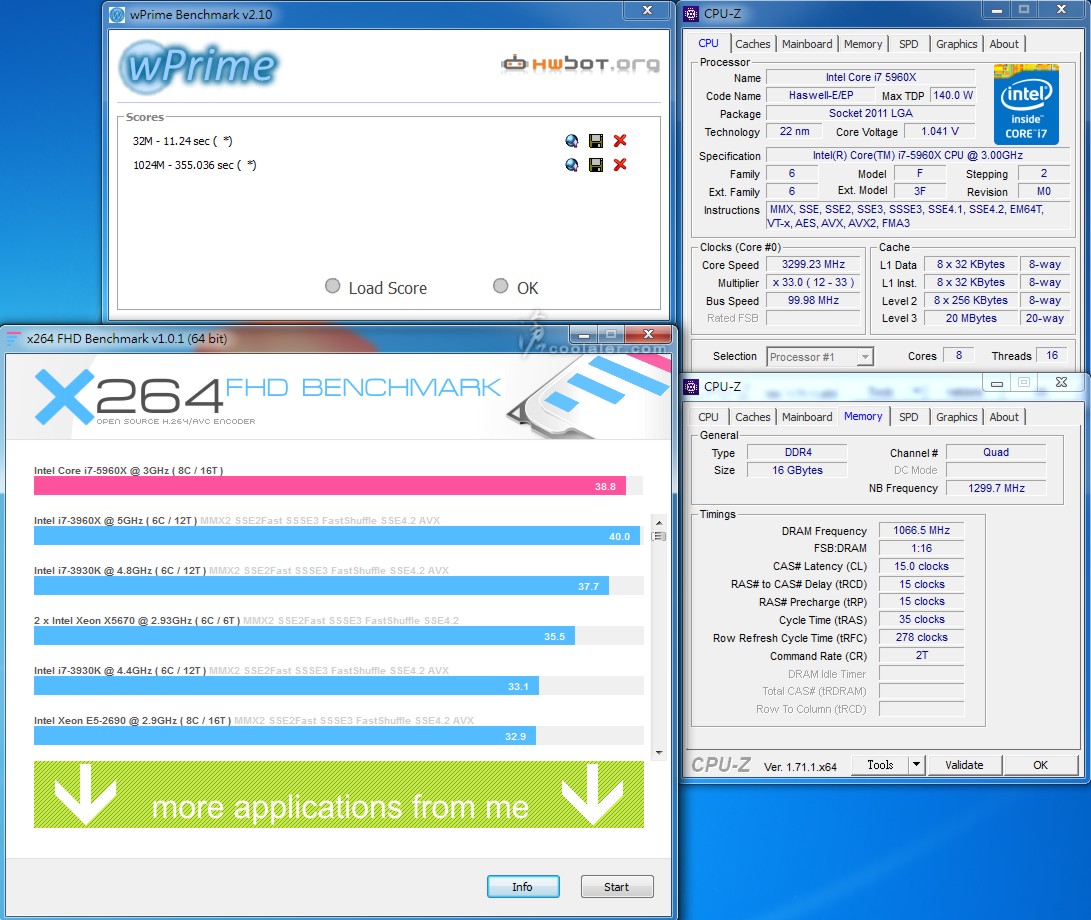The height and width of the screenshot is (920, 1091).
Task: Click the 32M - 11.24 sec score entry
Action: 182,141
